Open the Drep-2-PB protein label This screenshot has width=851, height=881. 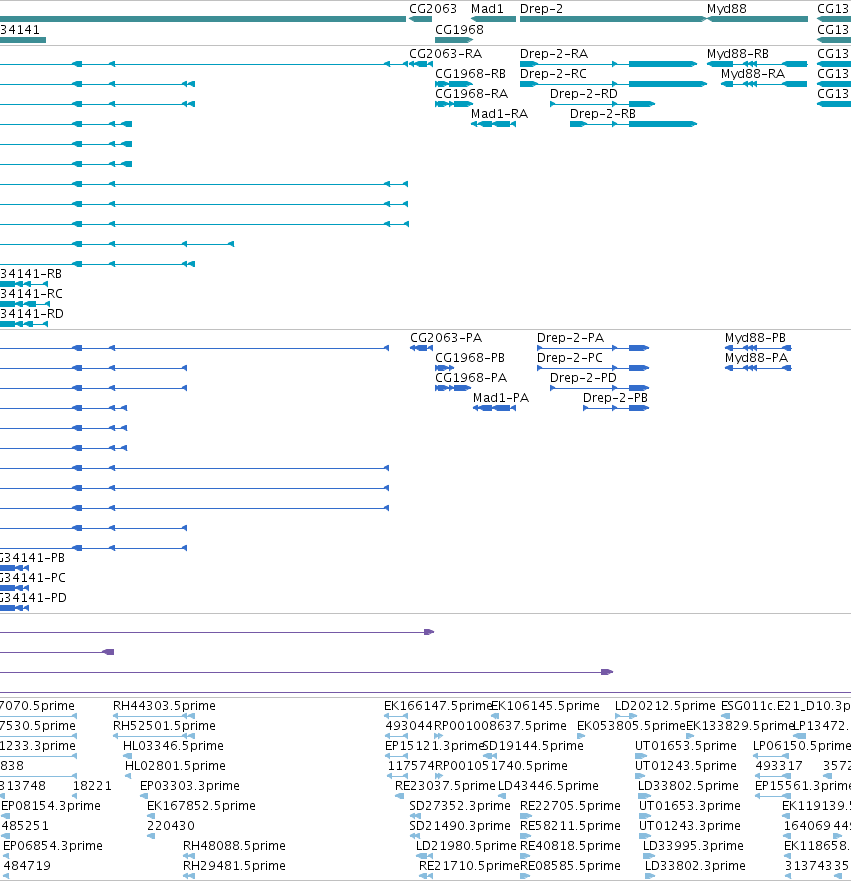[615, 398]
